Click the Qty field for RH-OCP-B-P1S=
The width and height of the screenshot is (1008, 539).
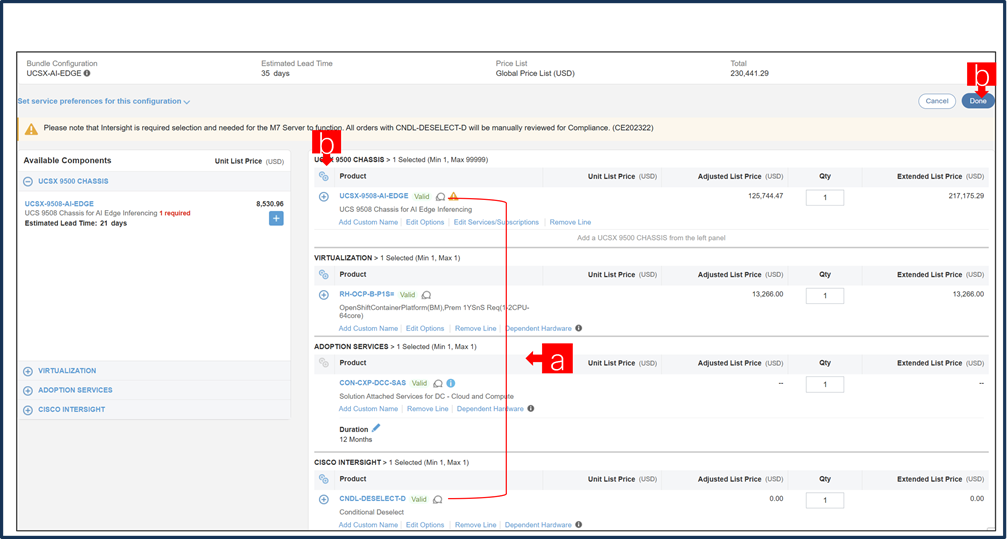coord(825,296)
